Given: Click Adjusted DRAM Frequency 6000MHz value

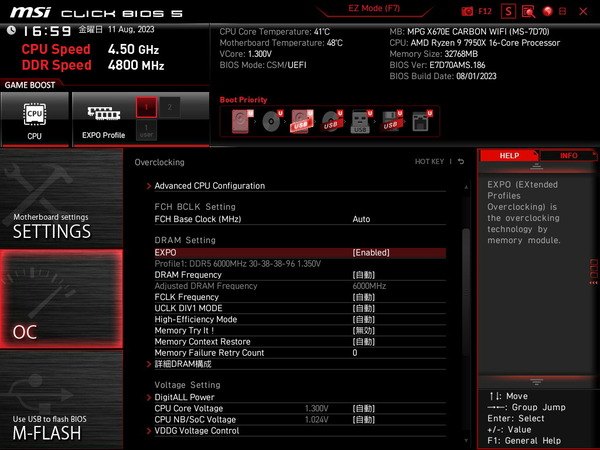Looking at the screenshot, I should pyautogui.click(x=369, y=286).
